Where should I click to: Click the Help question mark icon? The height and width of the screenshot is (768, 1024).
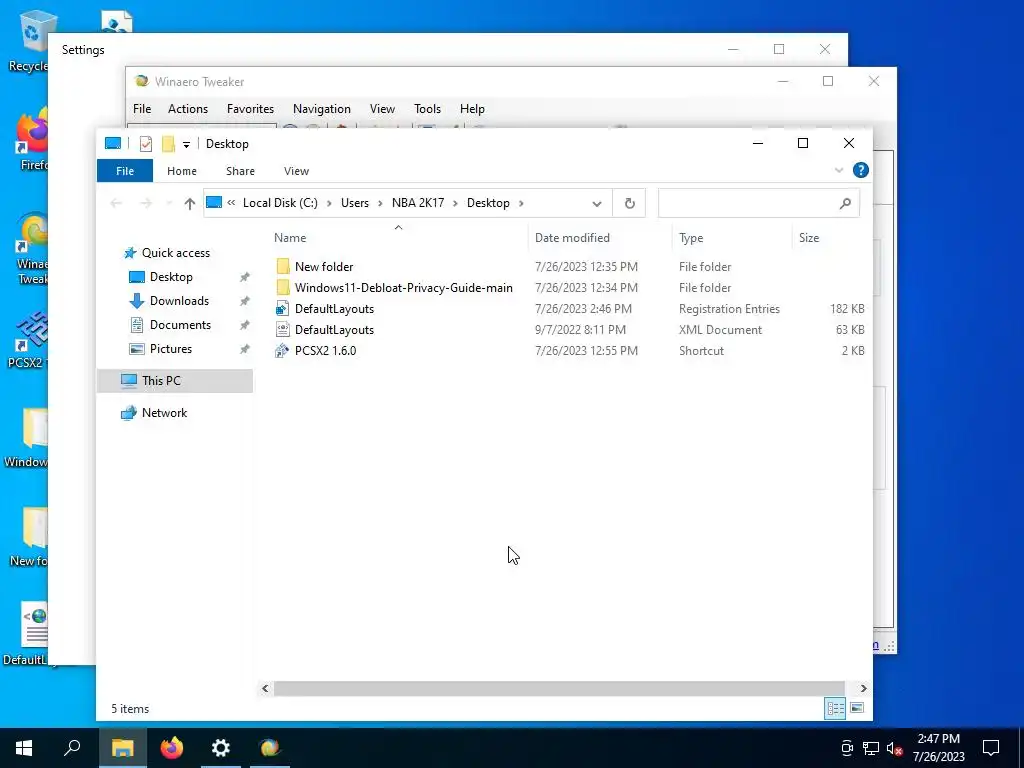(861, 170)
